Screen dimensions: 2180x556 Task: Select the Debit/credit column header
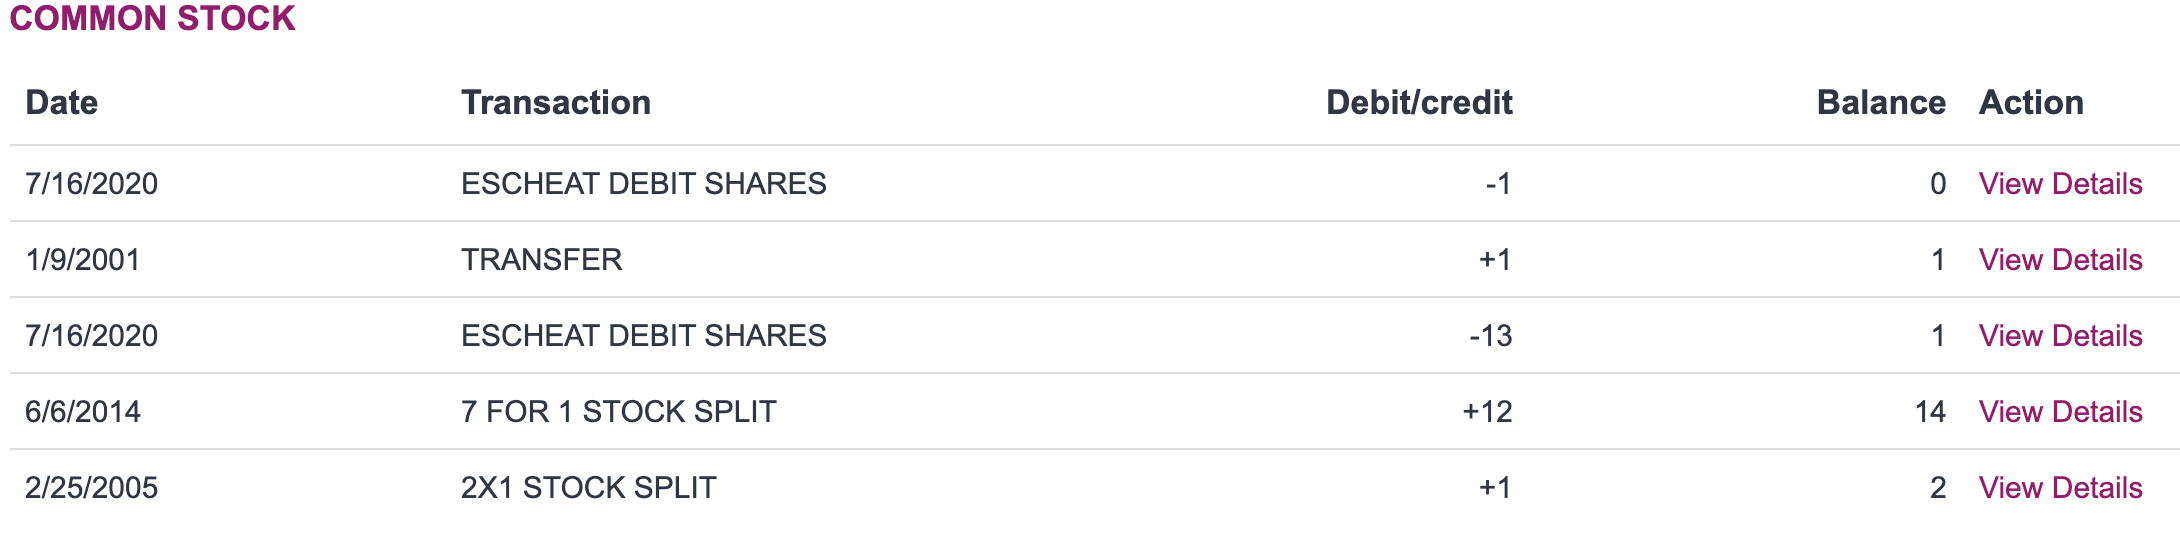coord(1418,103)
